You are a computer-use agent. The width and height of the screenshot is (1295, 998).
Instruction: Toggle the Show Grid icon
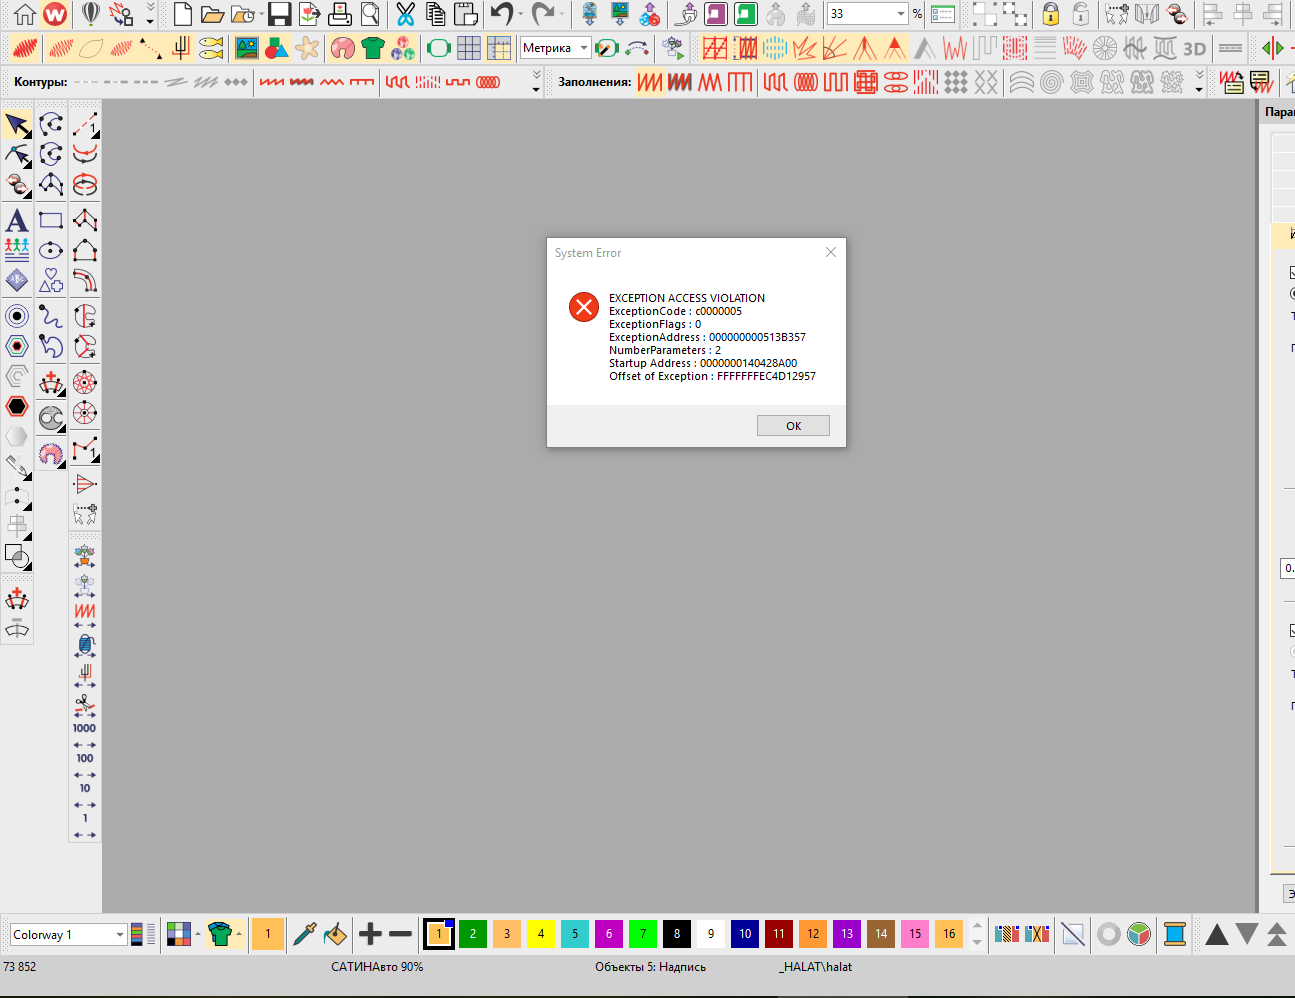coord(469,48)
